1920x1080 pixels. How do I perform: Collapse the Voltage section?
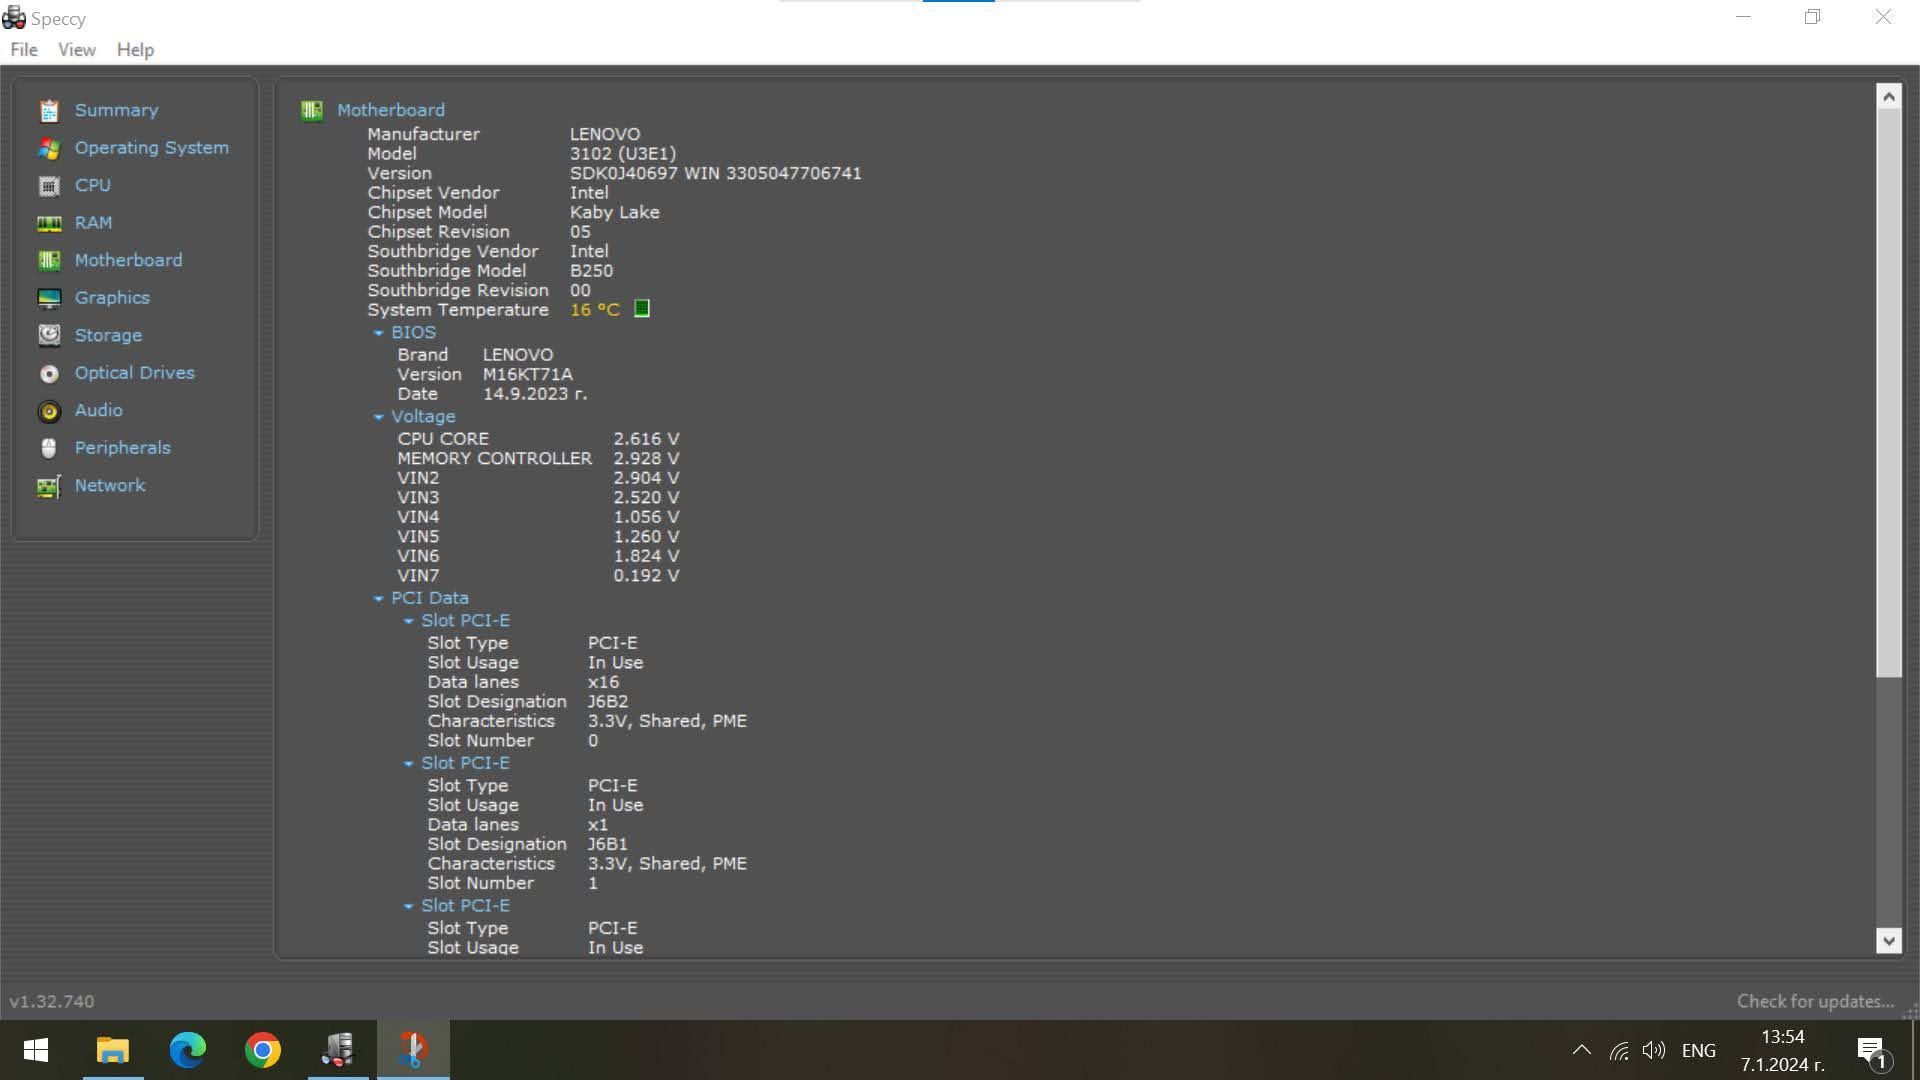point(379,417)
